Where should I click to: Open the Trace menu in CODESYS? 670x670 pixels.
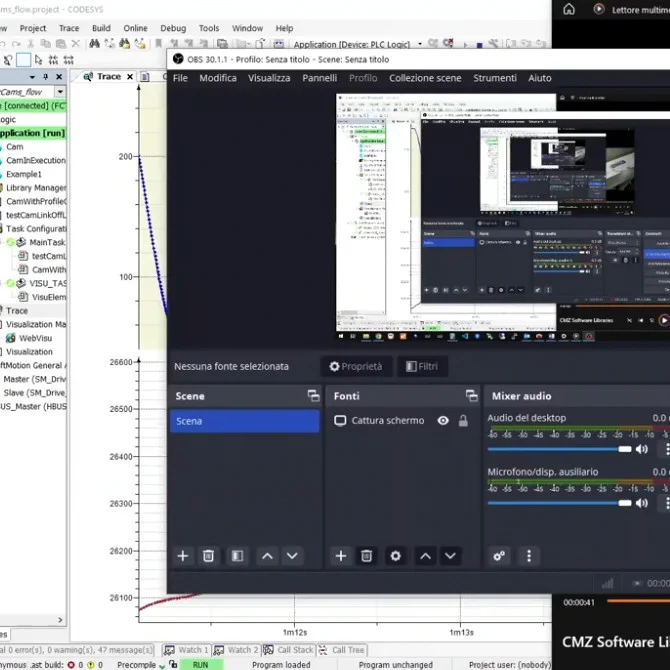(69, 28)
